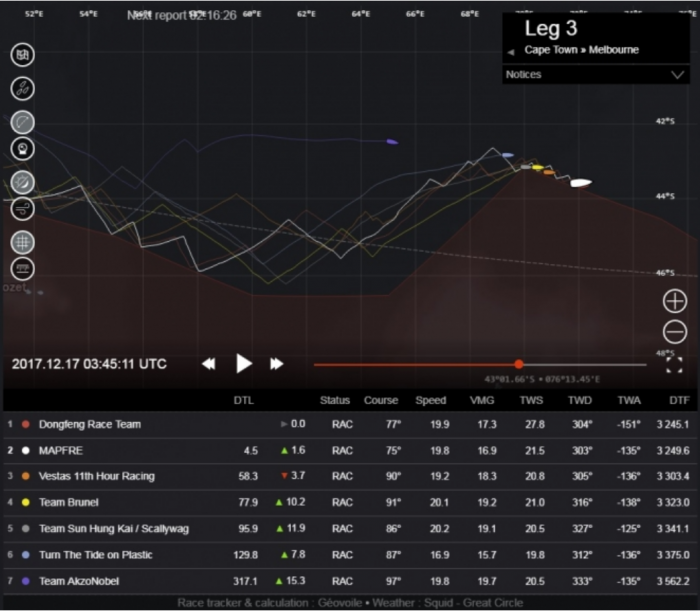The image size is (700, 611).
Task: Toggle the latitude-longitude grid overlay
Action: pos(22,242)
